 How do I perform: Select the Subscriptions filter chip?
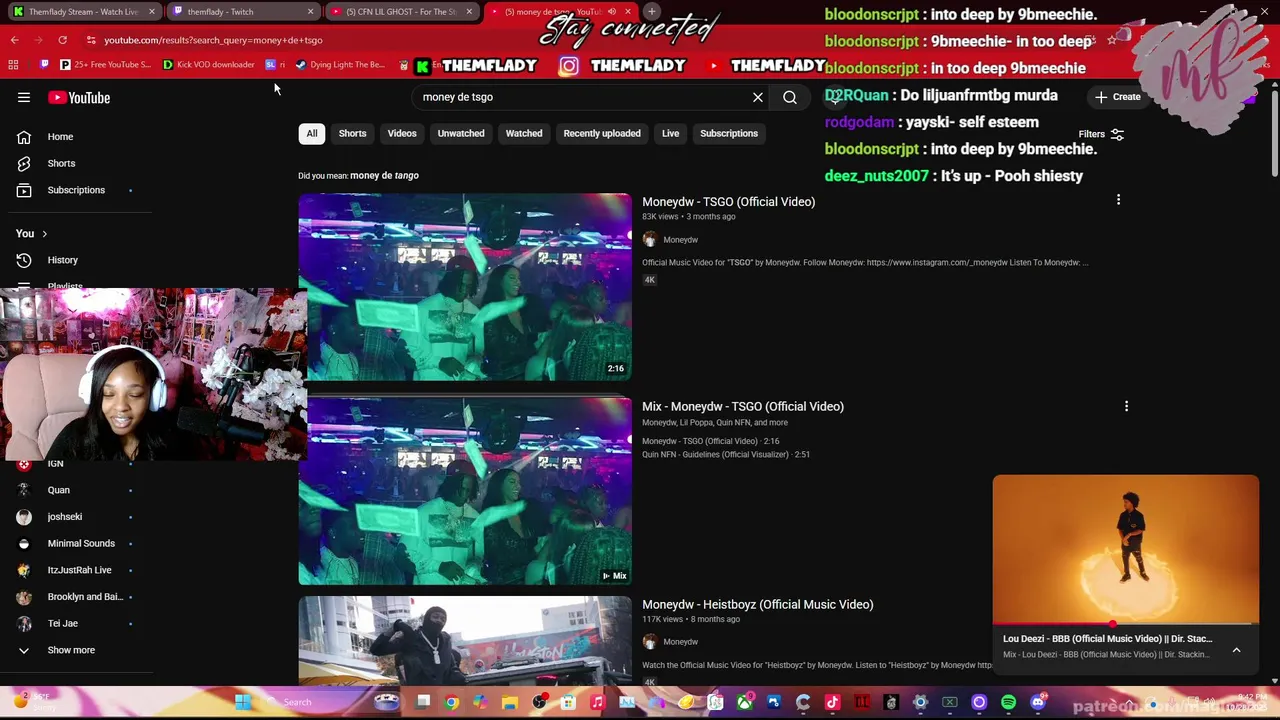click(729, 133)
